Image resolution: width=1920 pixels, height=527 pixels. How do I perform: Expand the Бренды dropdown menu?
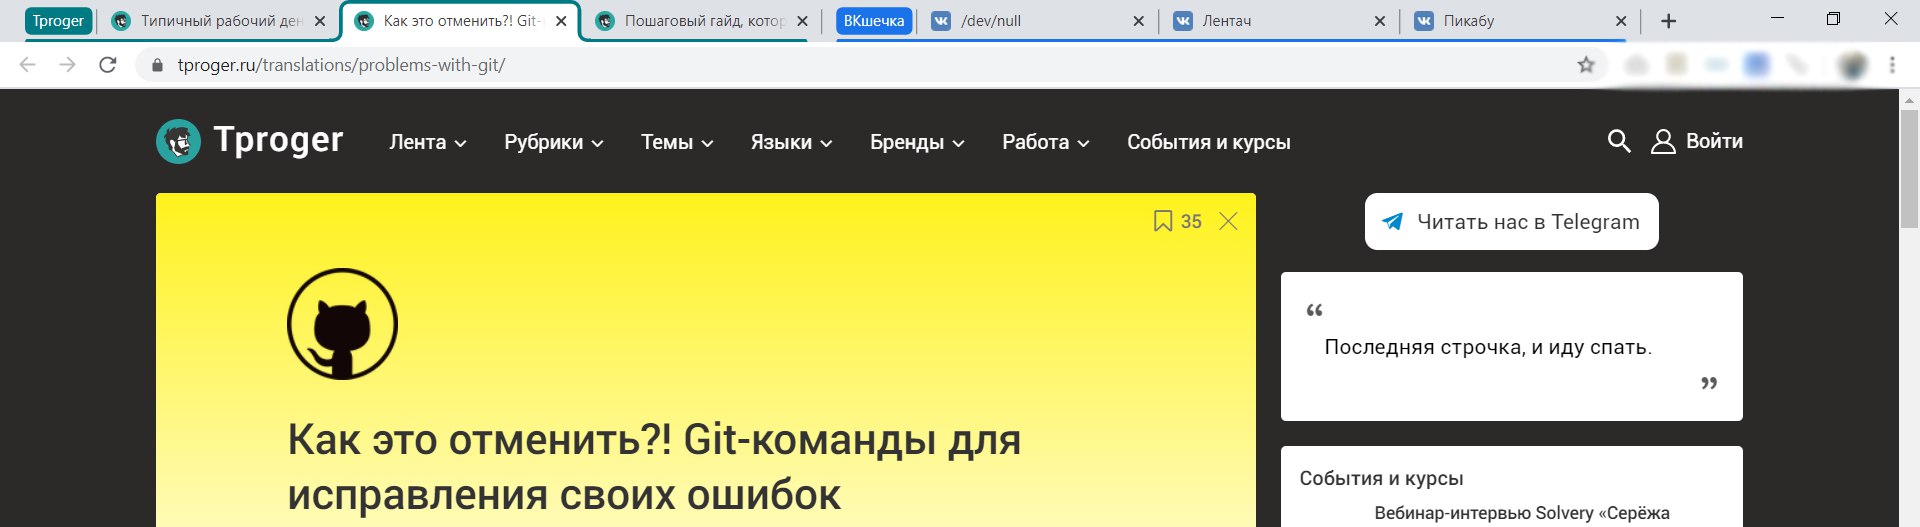pyautogui.click(x=917, y=142)
